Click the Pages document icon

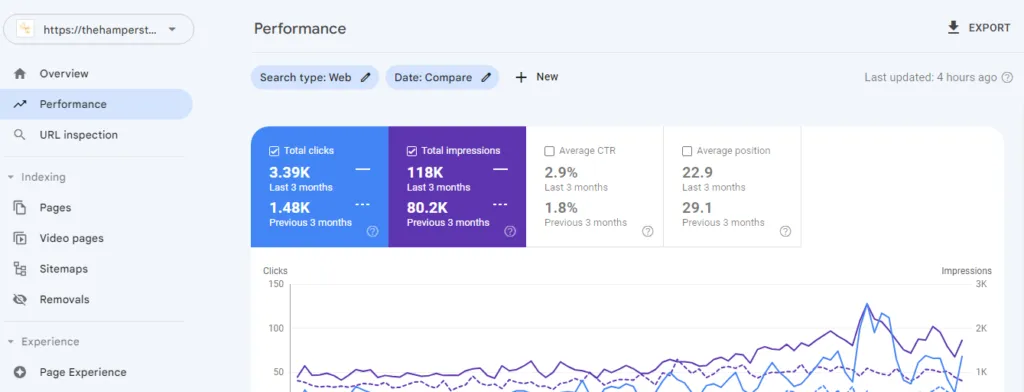pyautogui.click(x=20, y=208)
